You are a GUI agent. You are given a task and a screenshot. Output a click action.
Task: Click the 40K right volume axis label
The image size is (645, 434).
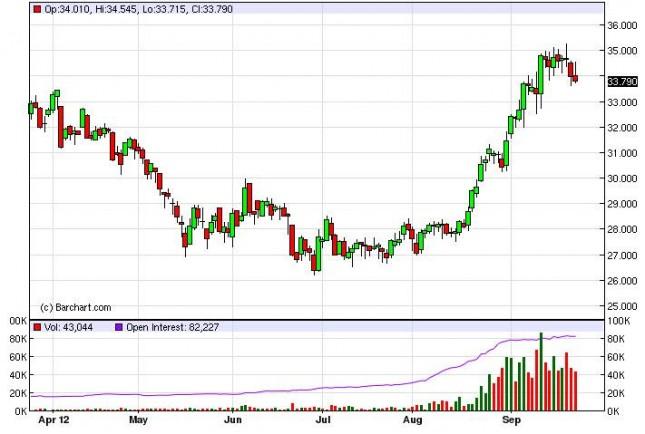coord(616,375)
